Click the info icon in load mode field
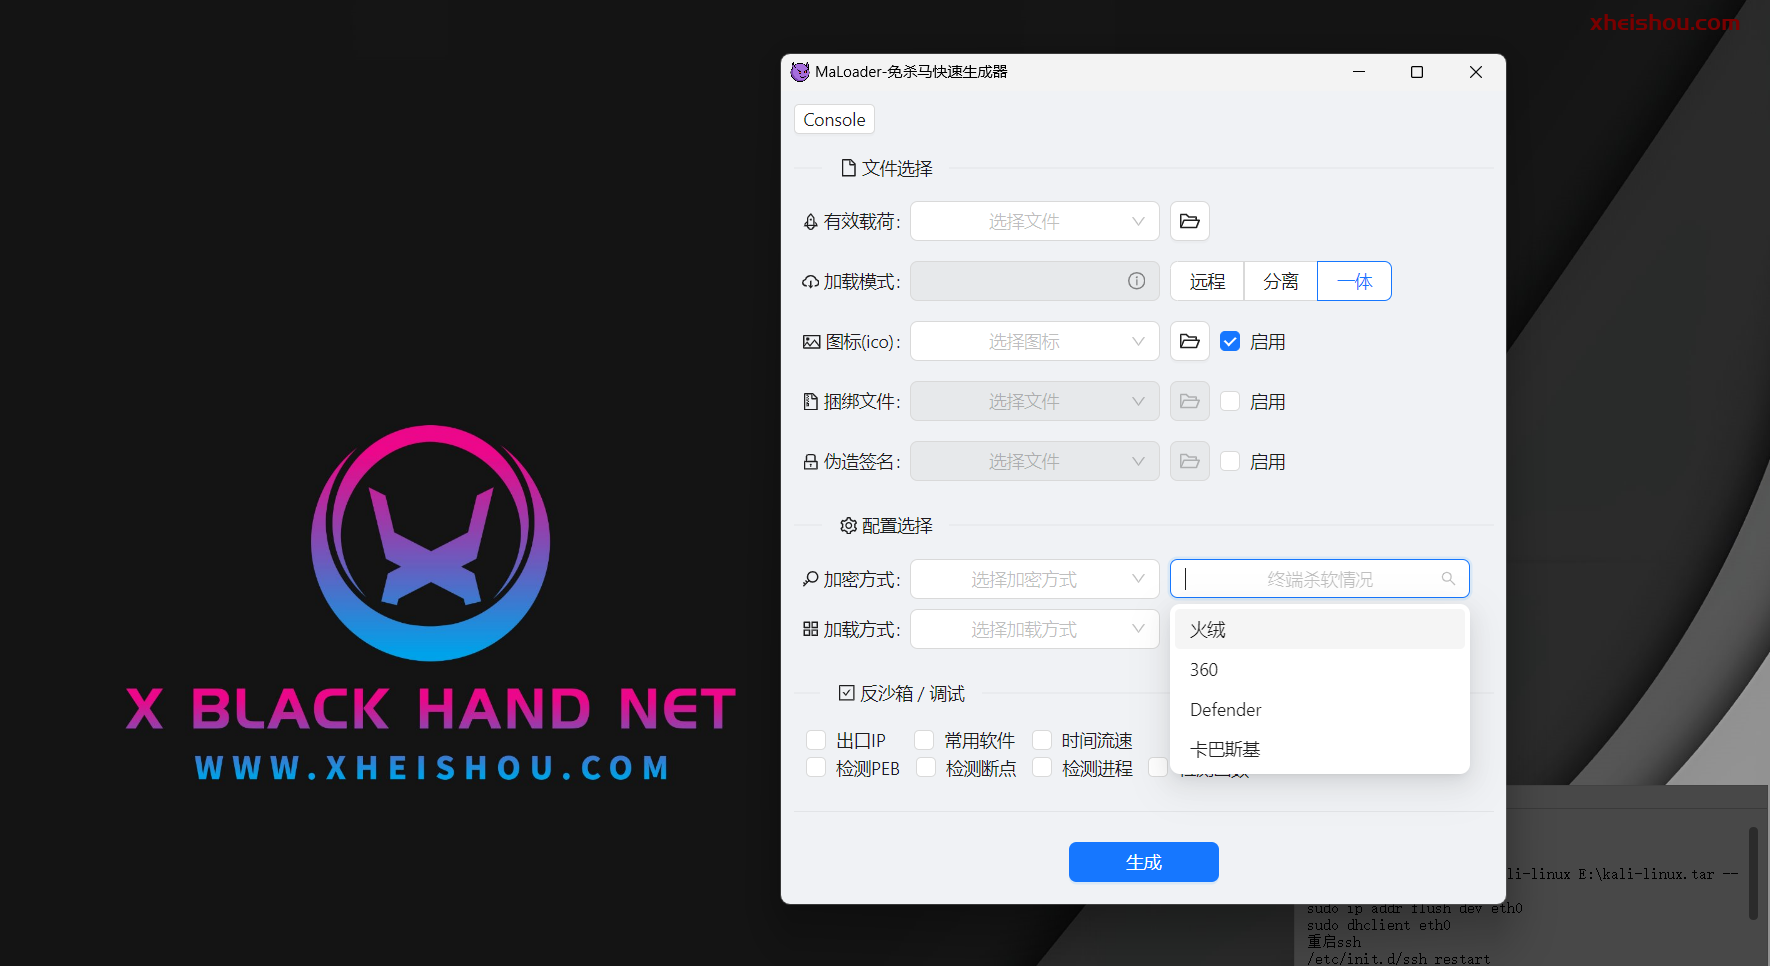The image size is (1770, 966). tap(1136, 281)
